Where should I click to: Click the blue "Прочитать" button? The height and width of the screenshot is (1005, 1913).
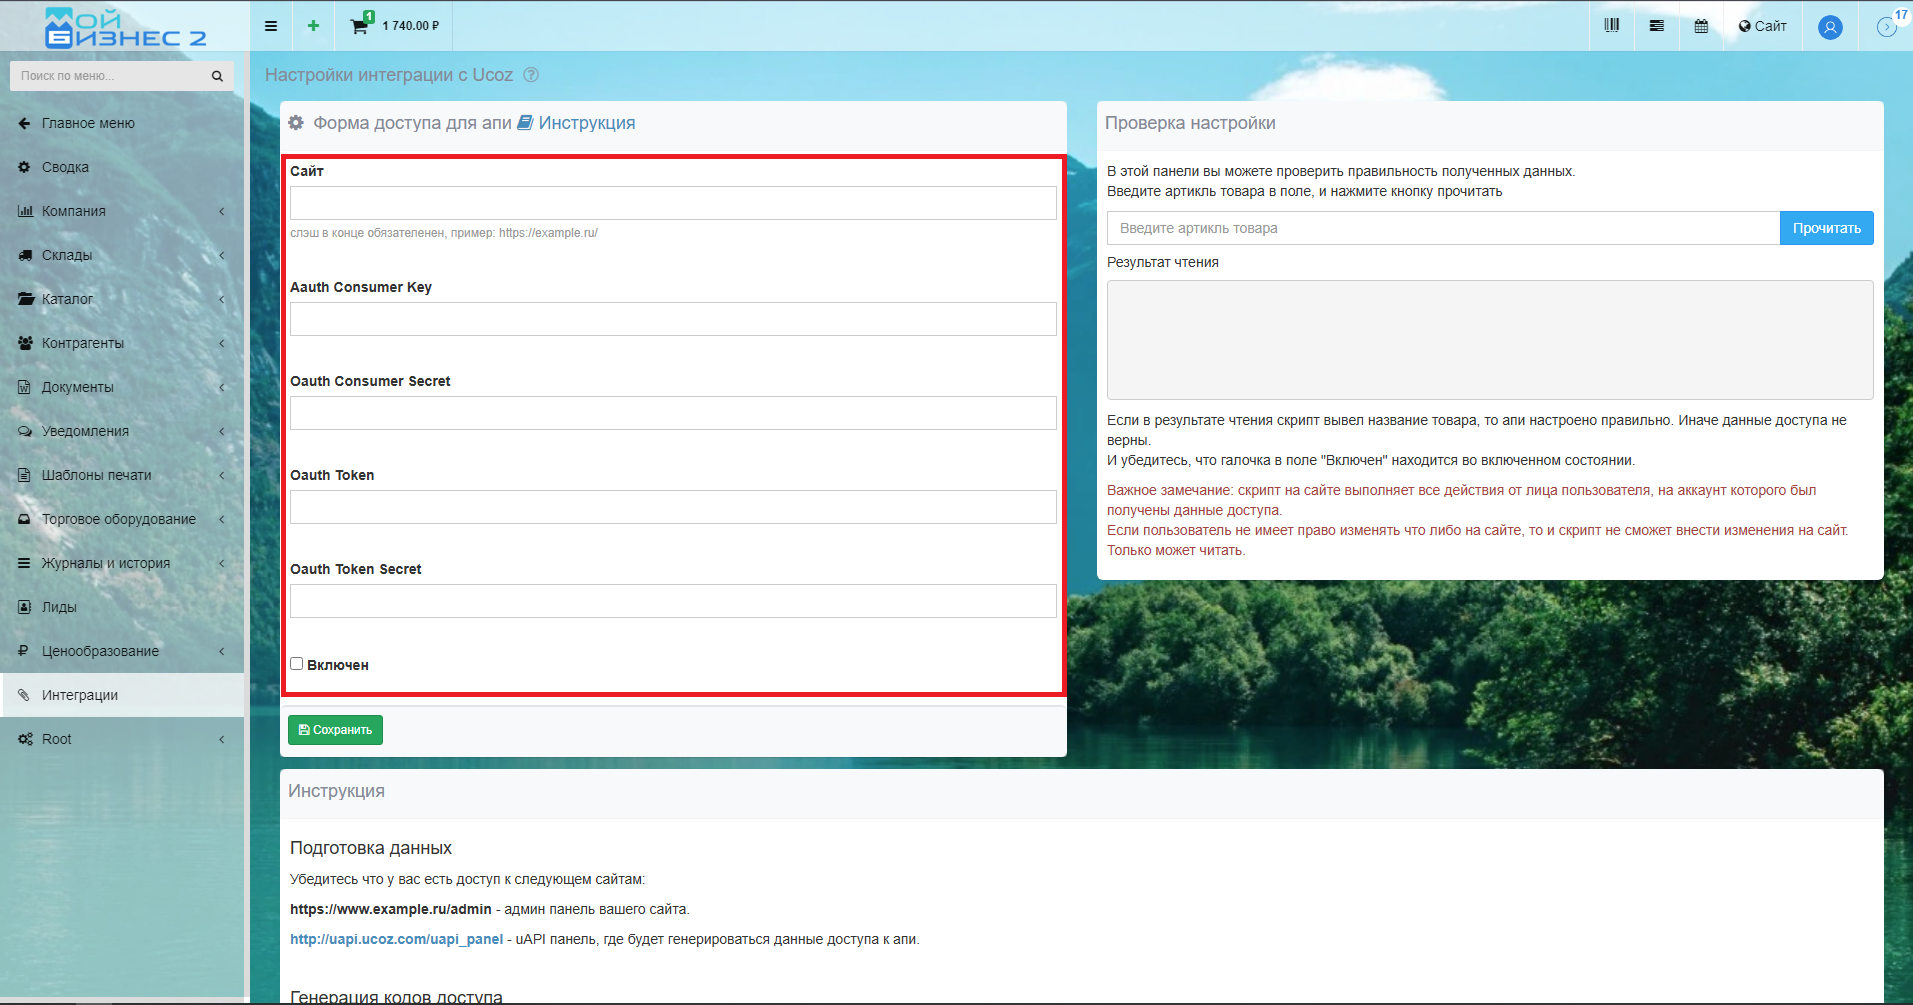pyautogui.click(x=1826, y=228)
